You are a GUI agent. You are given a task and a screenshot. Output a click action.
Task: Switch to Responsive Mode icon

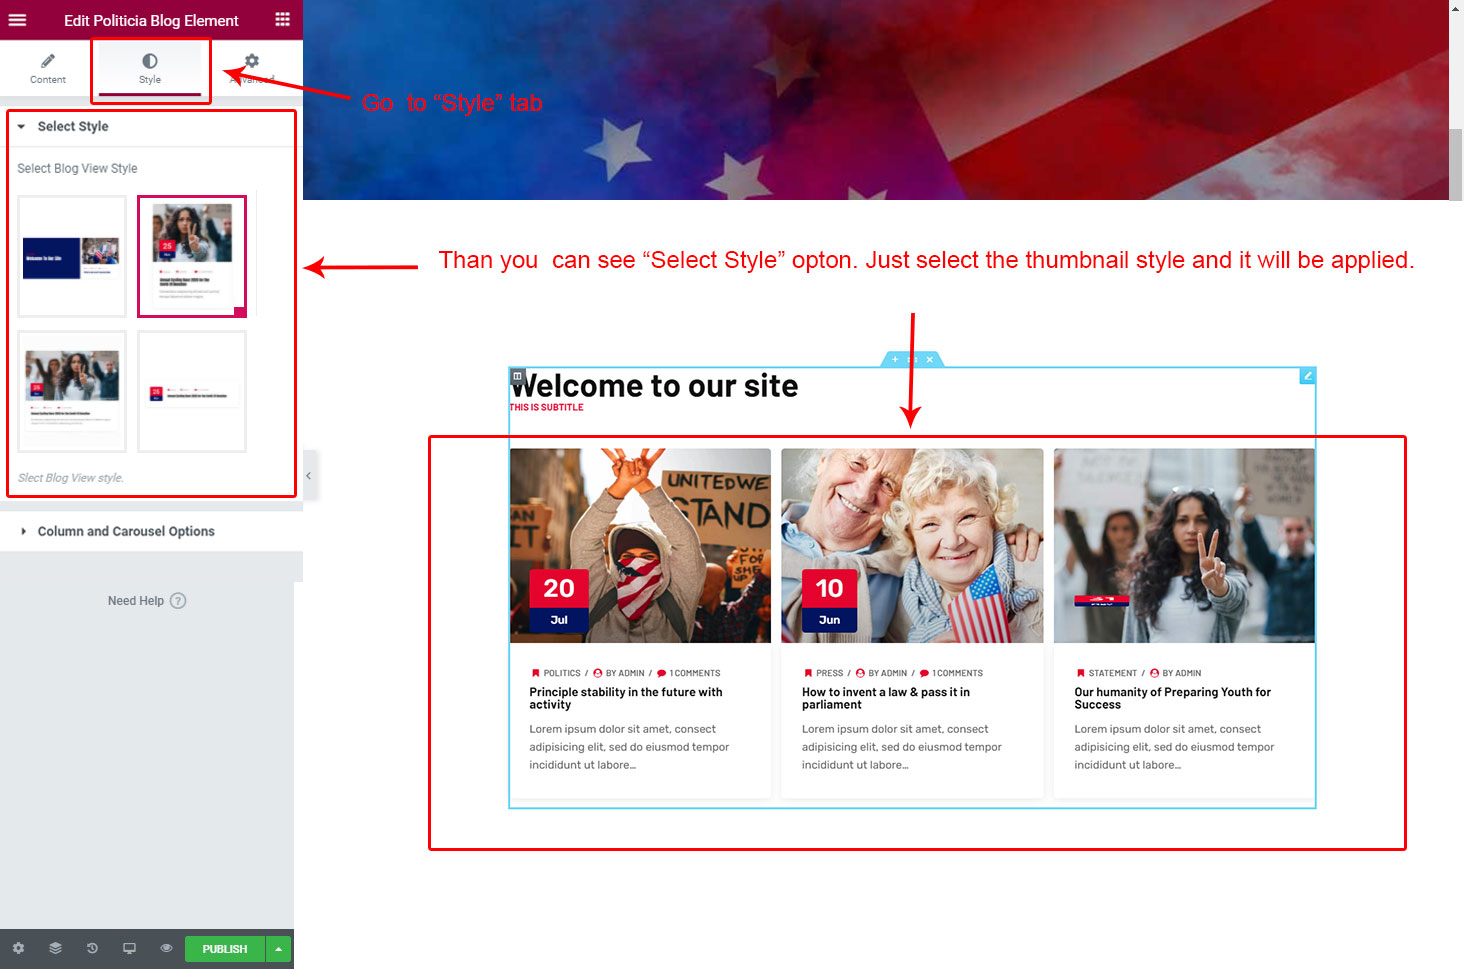[x=129, y=948]
